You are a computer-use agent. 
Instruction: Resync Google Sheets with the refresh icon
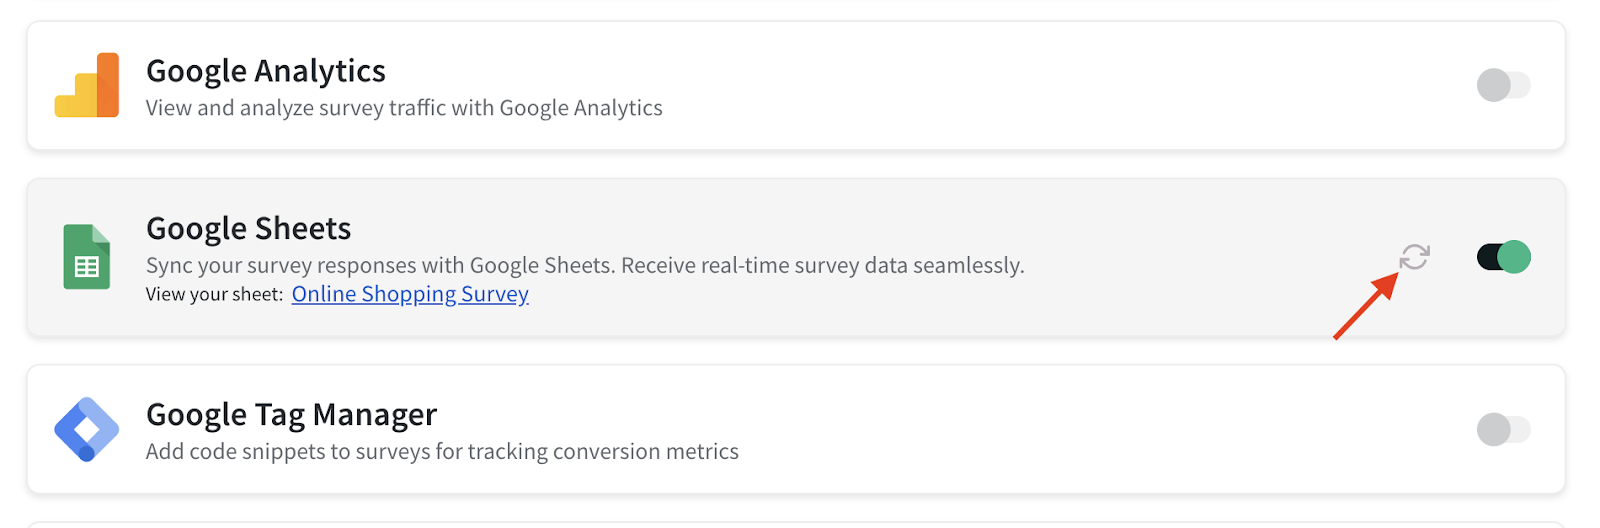coord(1414,257)
